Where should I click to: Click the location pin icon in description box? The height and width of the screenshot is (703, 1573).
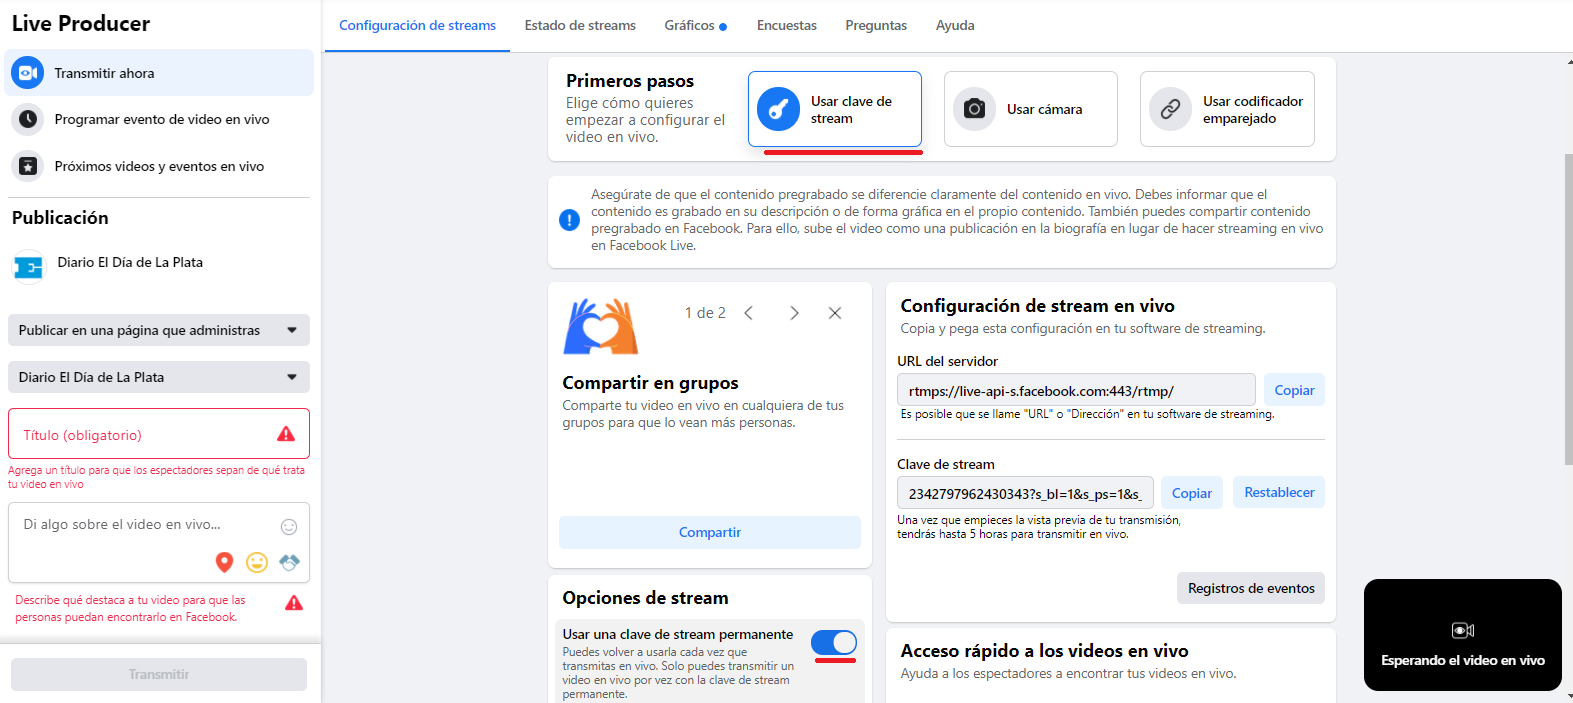[x=224, y=562]
